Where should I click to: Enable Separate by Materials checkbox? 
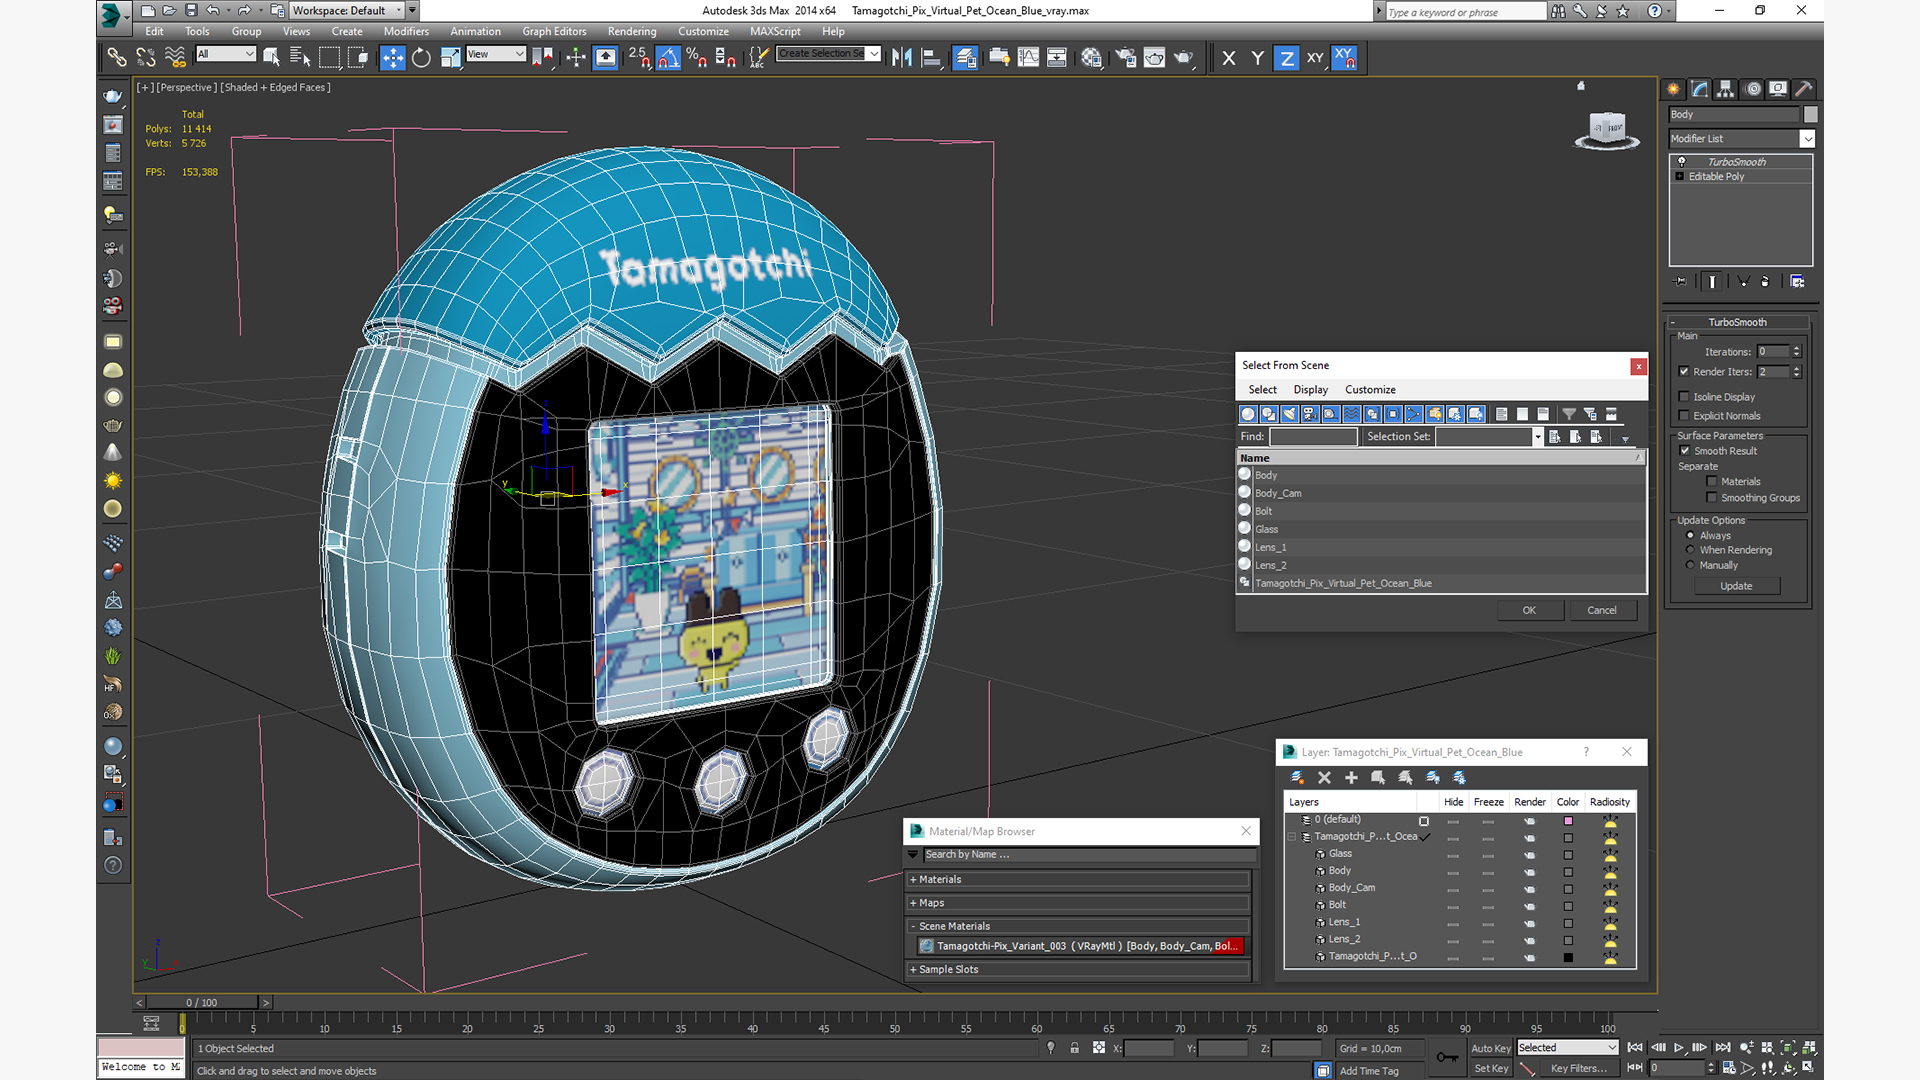1712,481
